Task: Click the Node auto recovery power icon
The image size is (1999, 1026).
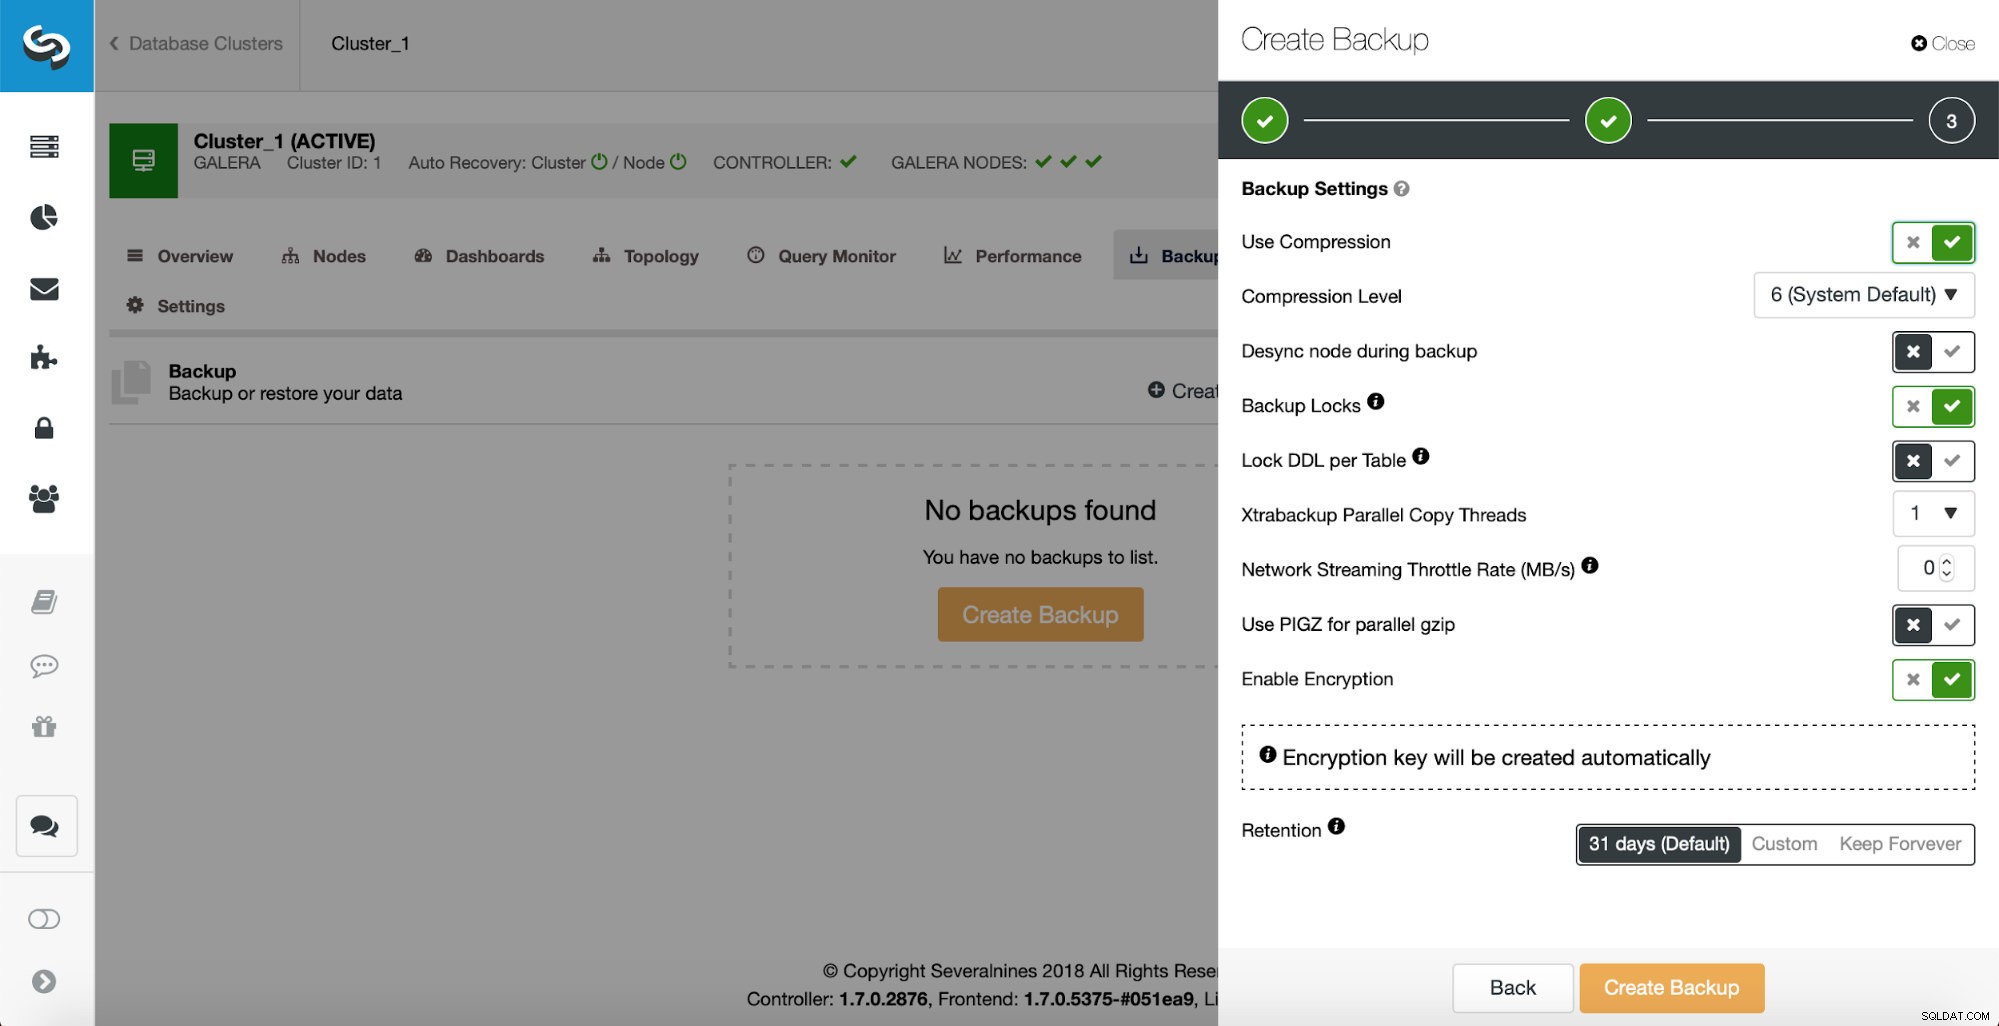Action: 678,162
